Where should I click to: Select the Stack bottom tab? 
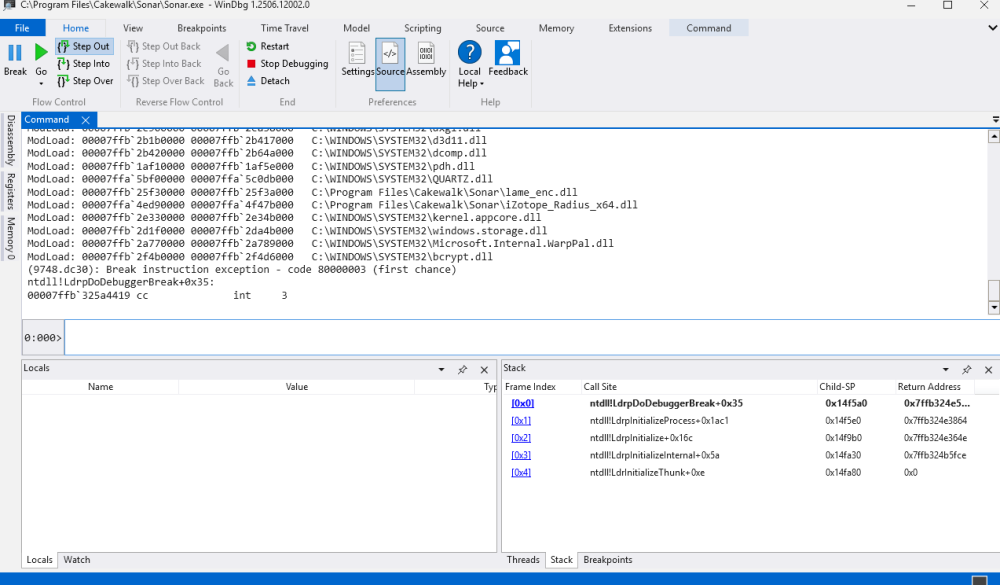[561, 559]
